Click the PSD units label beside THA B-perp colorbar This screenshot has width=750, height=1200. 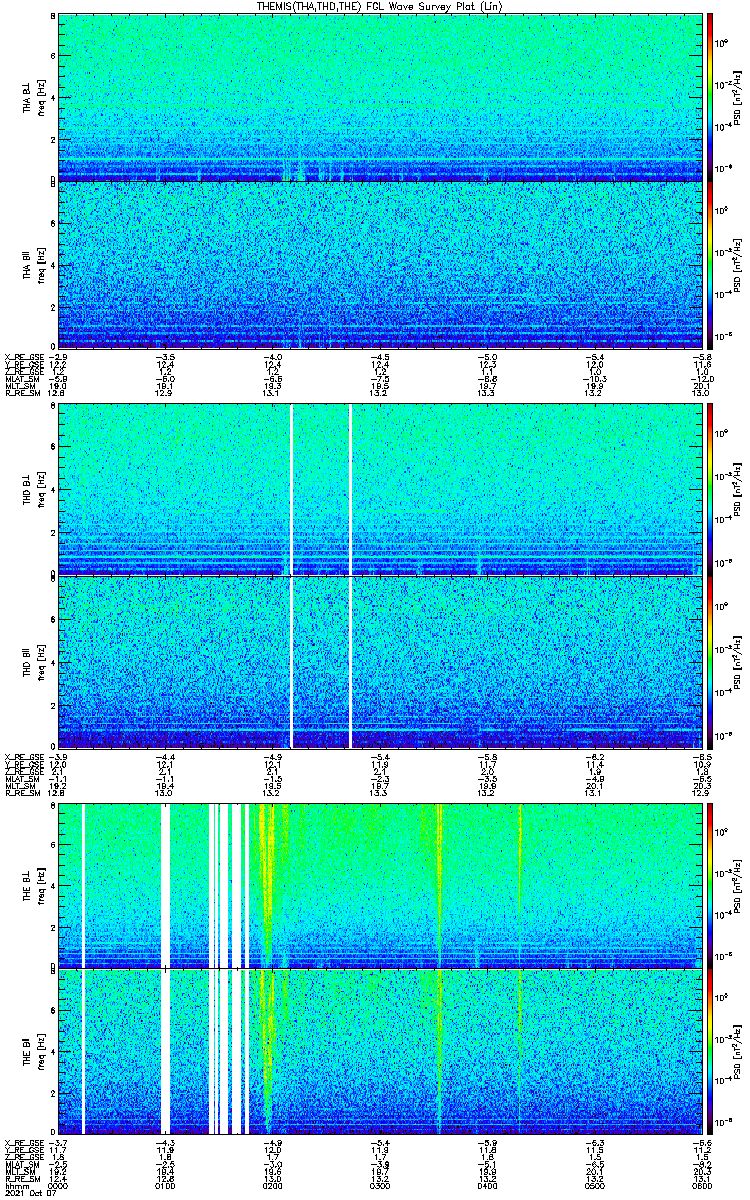coord(735,96)
